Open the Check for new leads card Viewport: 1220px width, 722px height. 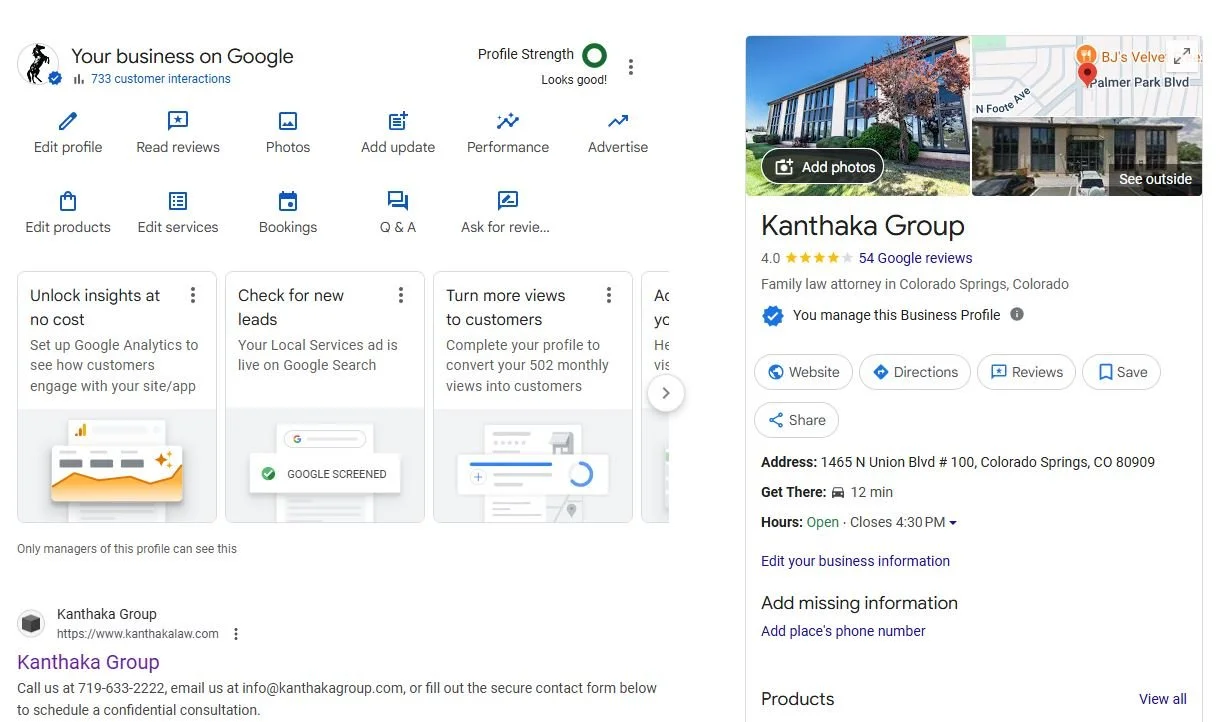(x=325, y=397)
